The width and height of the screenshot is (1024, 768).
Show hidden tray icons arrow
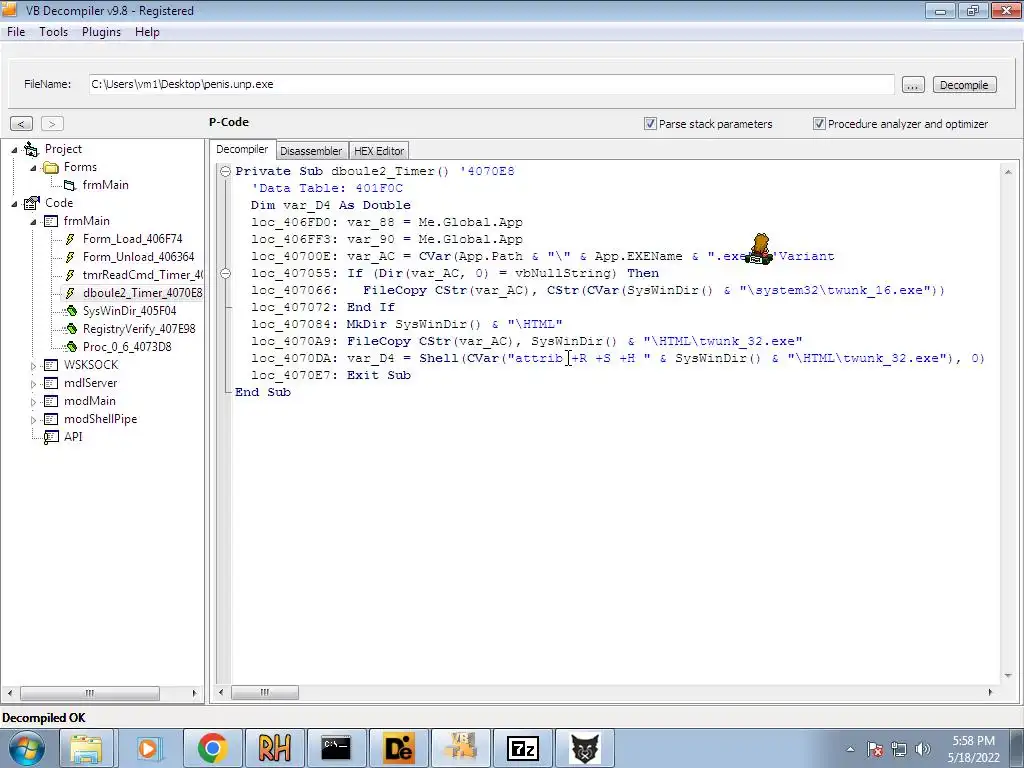tap(850, 749)
